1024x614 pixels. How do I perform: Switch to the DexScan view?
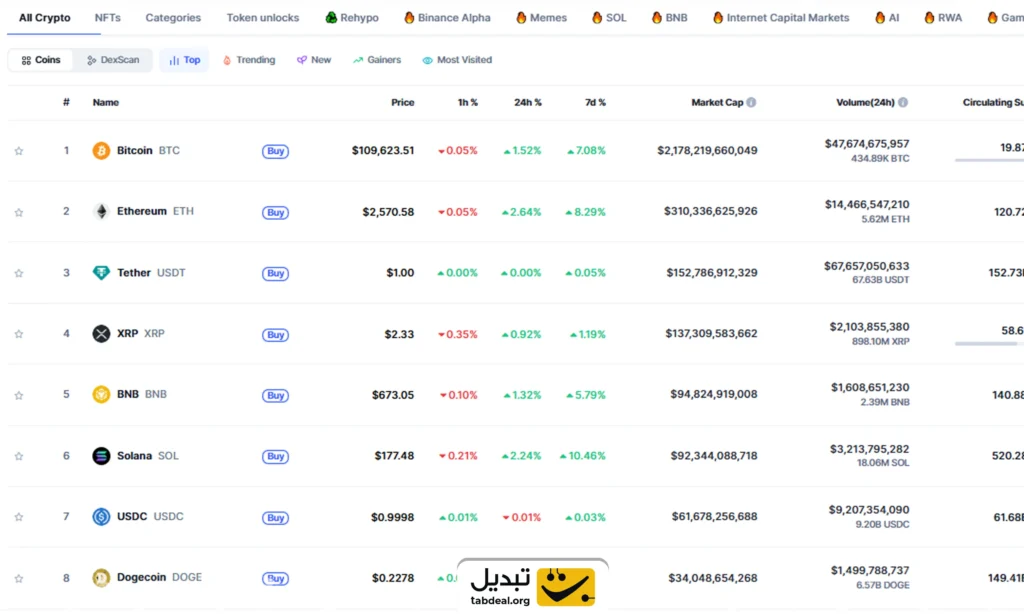click(x=113, y=60)
